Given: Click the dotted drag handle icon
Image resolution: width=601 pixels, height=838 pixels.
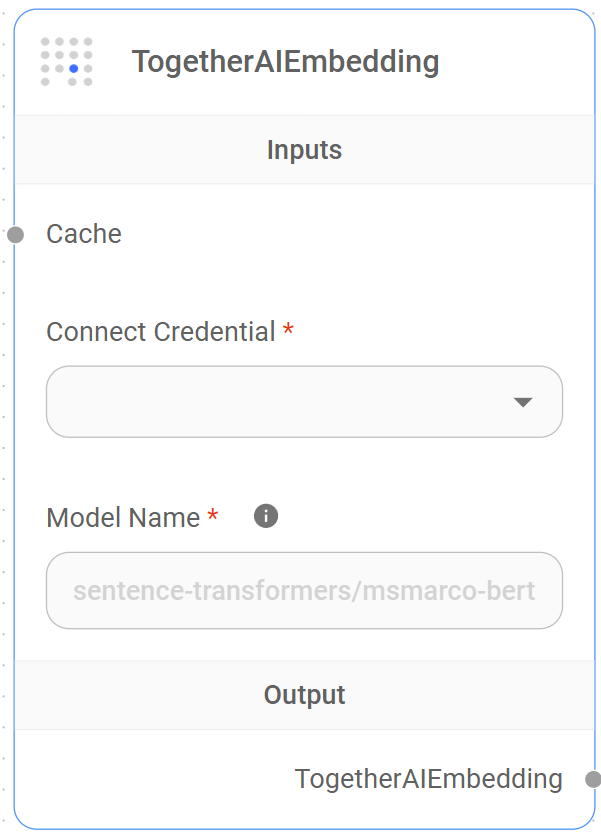Looking at the screenshot, I should (x=67, y=61).
